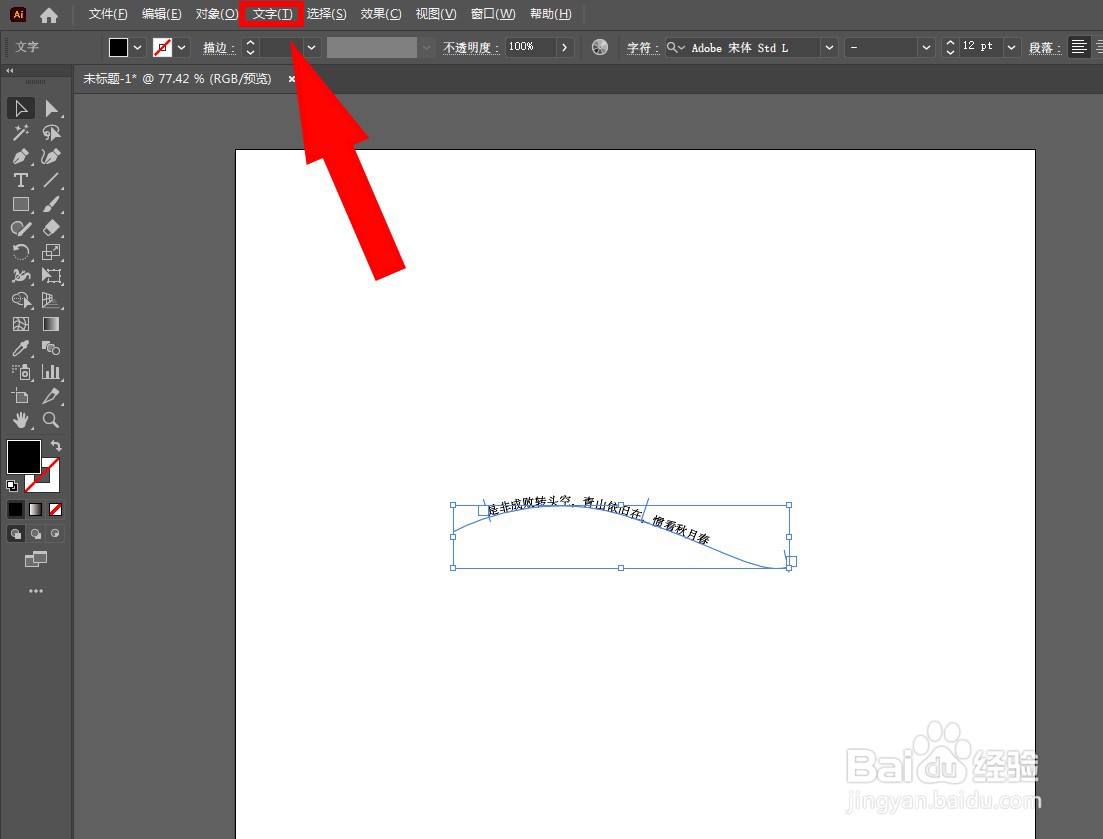Viewport: 1103px width, 839px height.
Task: Select the Rectangle tool
Action: [20, 204]
